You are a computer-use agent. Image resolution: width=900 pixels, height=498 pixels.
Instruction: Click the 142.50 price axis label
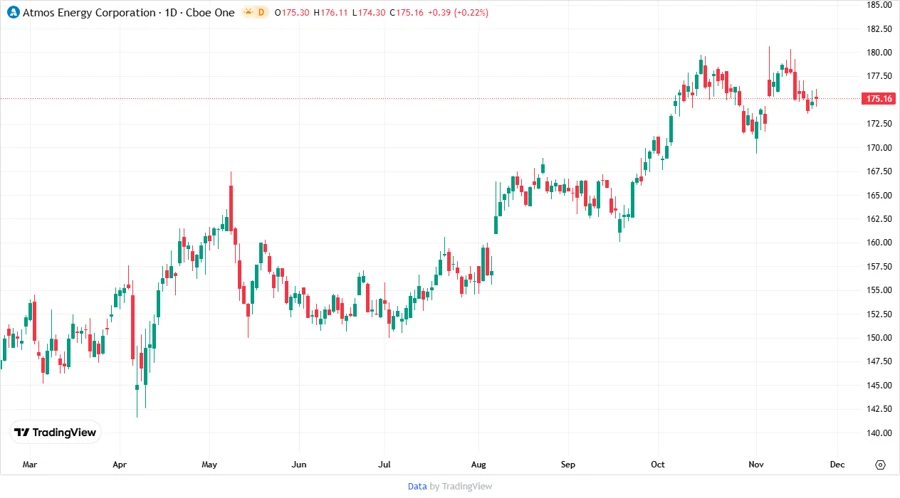[879, 408]
